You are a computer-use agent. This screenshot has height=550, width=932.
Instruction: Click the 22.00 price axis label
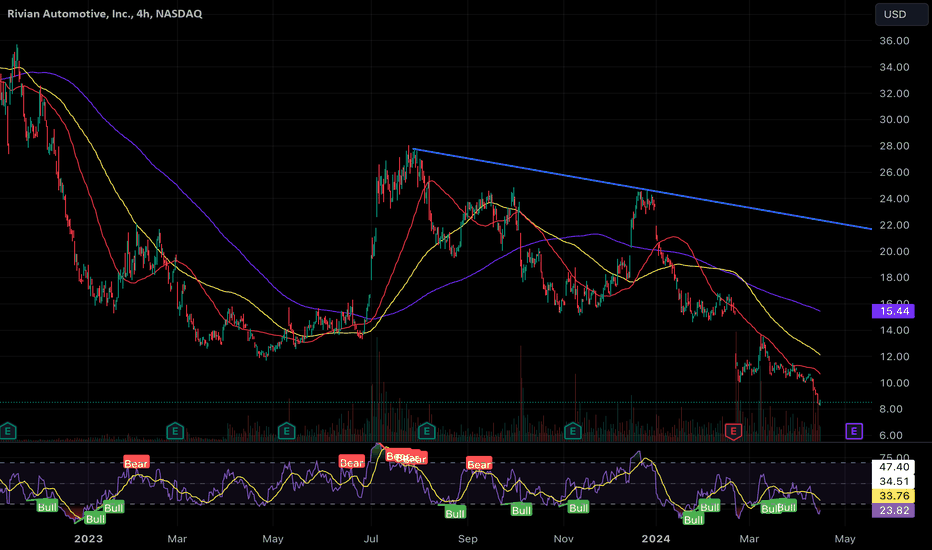pos(894,225)
